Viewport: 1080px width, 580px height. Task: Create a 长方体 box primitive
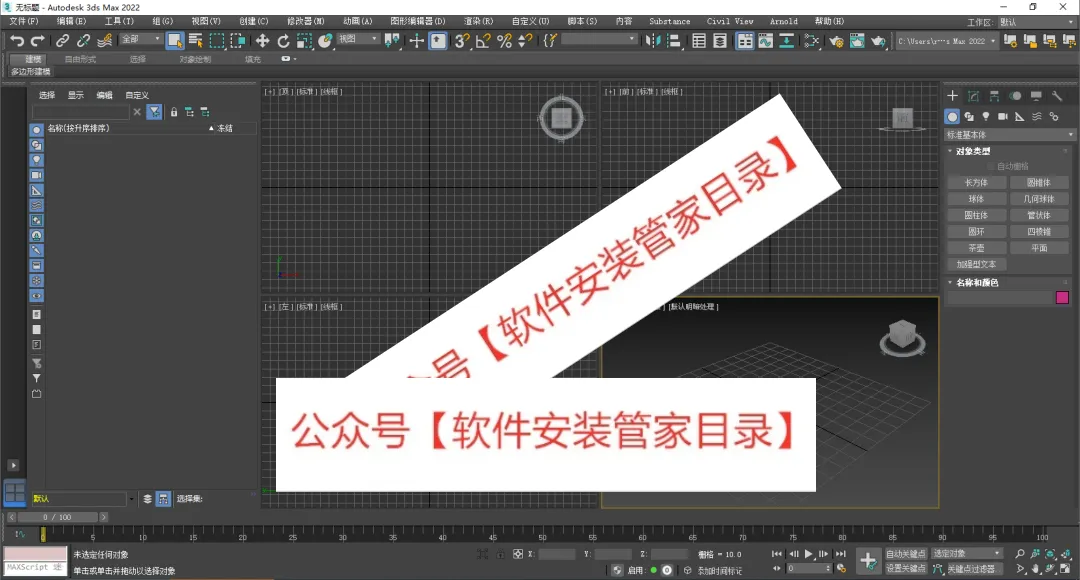(x=976, y=183)
